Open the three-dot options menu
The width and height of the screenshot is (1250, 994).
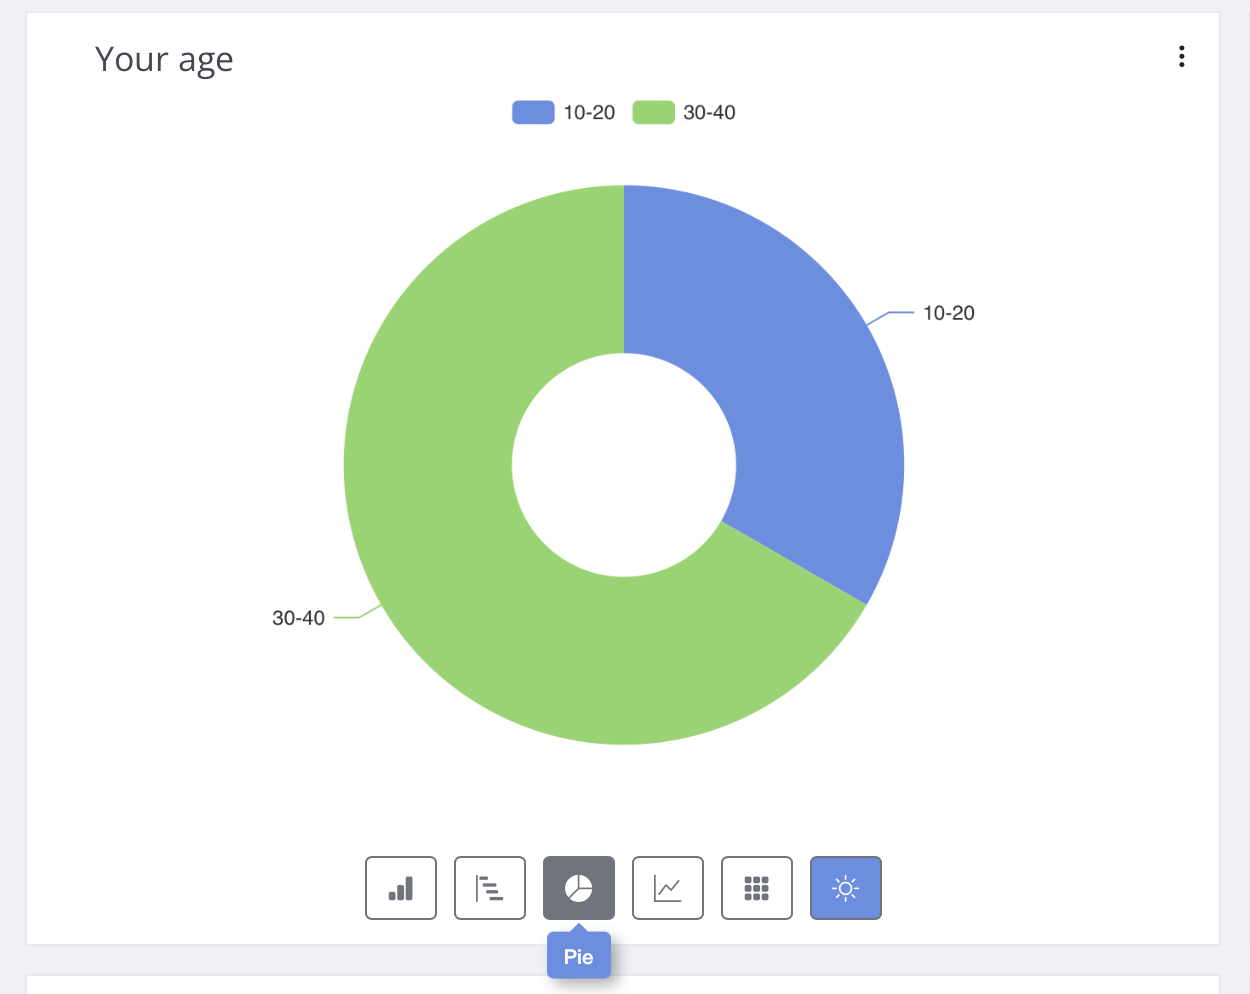(1182, 57)
